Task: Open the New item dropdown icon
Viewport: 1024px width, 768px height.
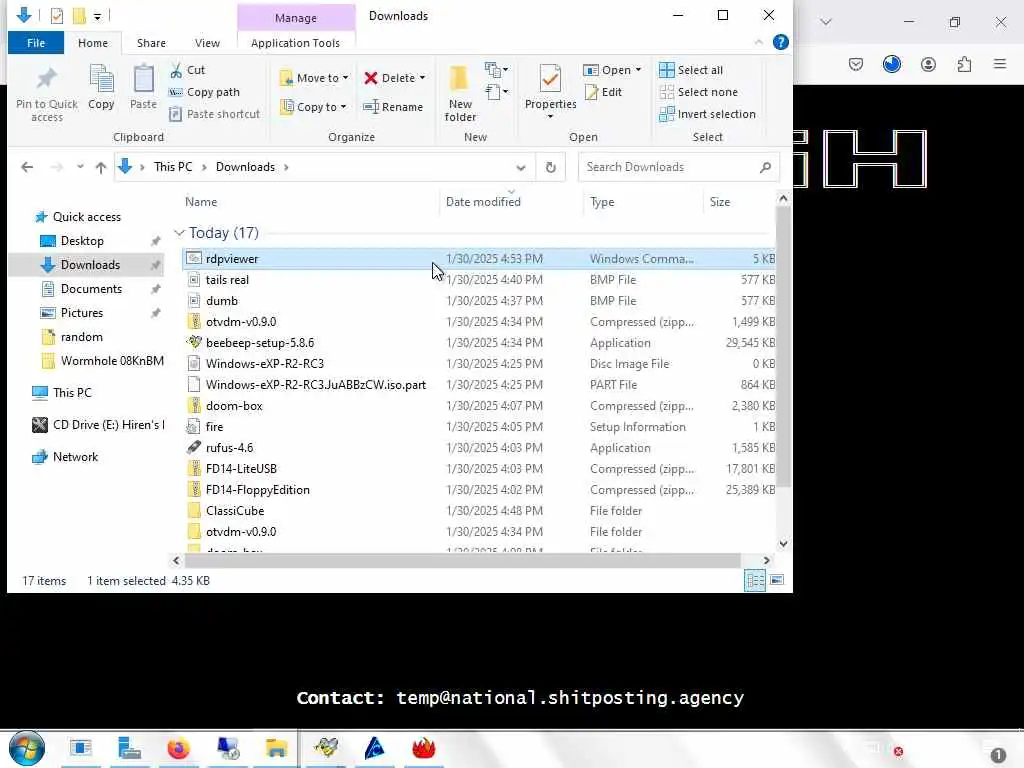Action: tap(496, 69)
